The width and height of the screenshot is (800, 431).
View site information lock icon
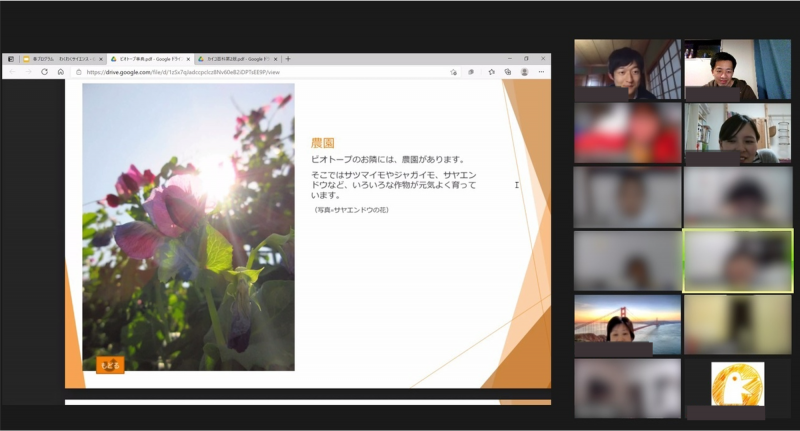[79, 72]
